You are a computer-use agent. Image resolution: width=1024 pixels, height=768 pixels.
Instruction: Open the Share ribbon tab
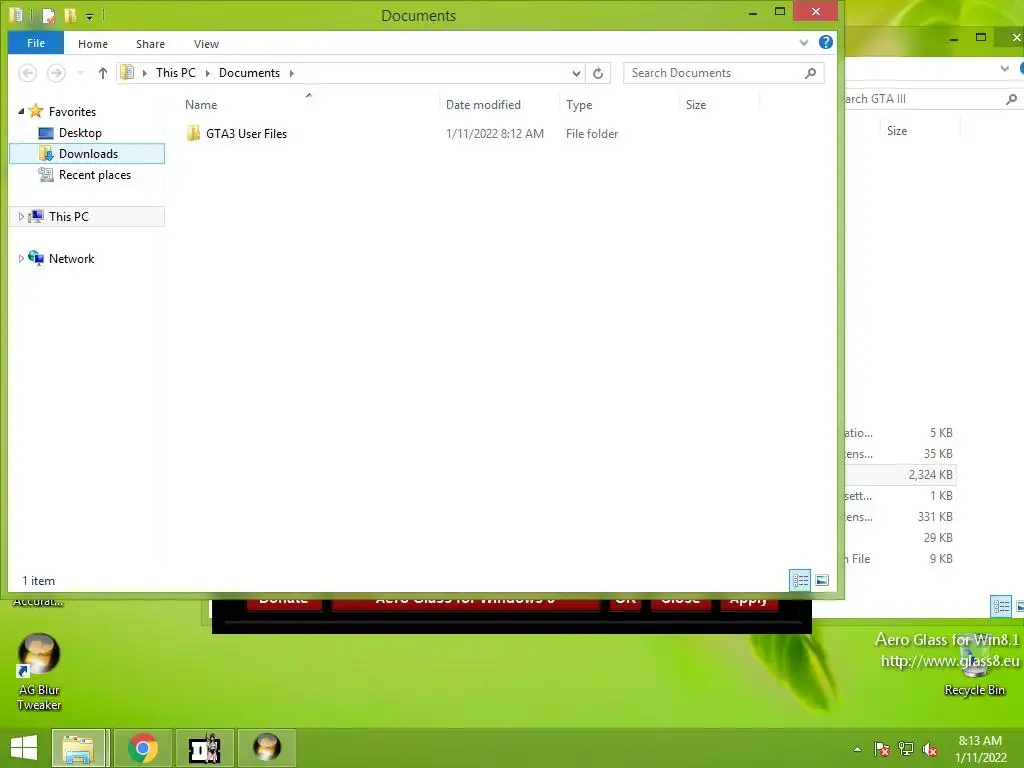pyautogui.click(x=150, y=44)
